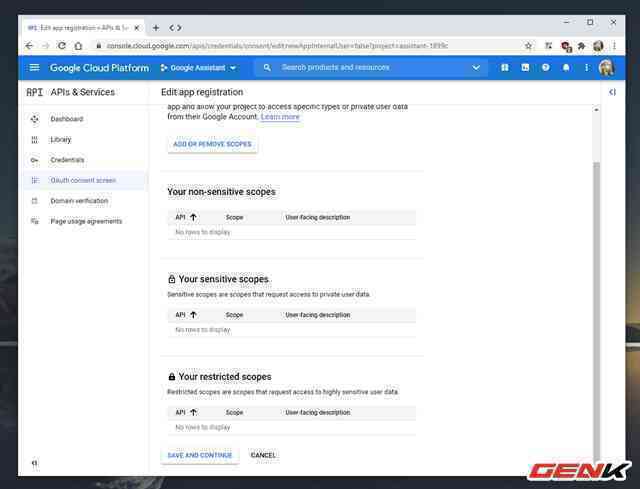This screenshot has height=489, width=640.
Task: Click the API logo beside APIs & Services
Action: click(x=34, y=92)
